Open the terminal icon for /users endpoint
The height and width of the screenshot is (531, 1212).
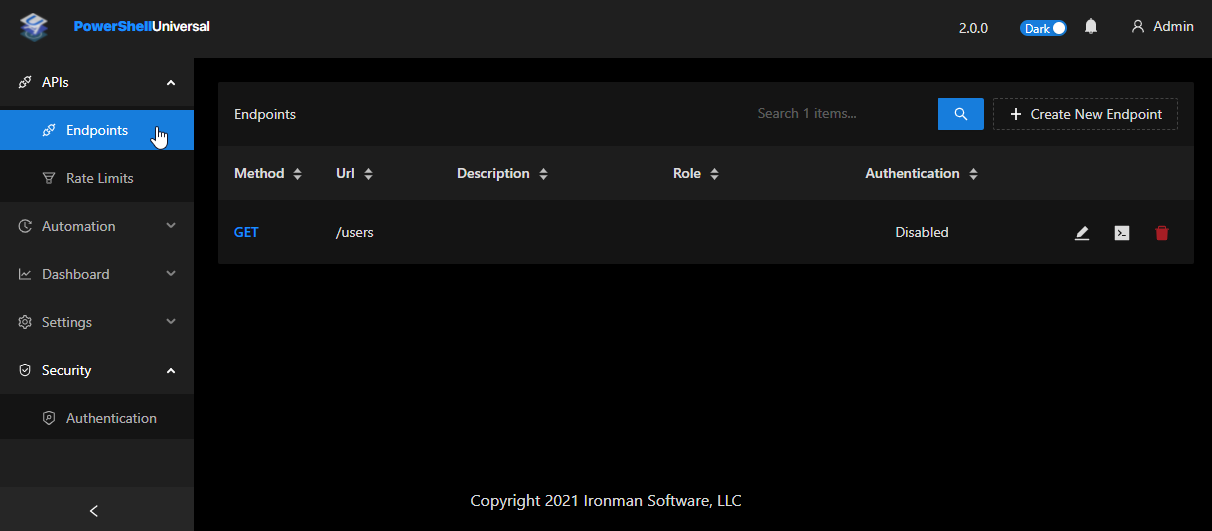tap(1122, 233)
